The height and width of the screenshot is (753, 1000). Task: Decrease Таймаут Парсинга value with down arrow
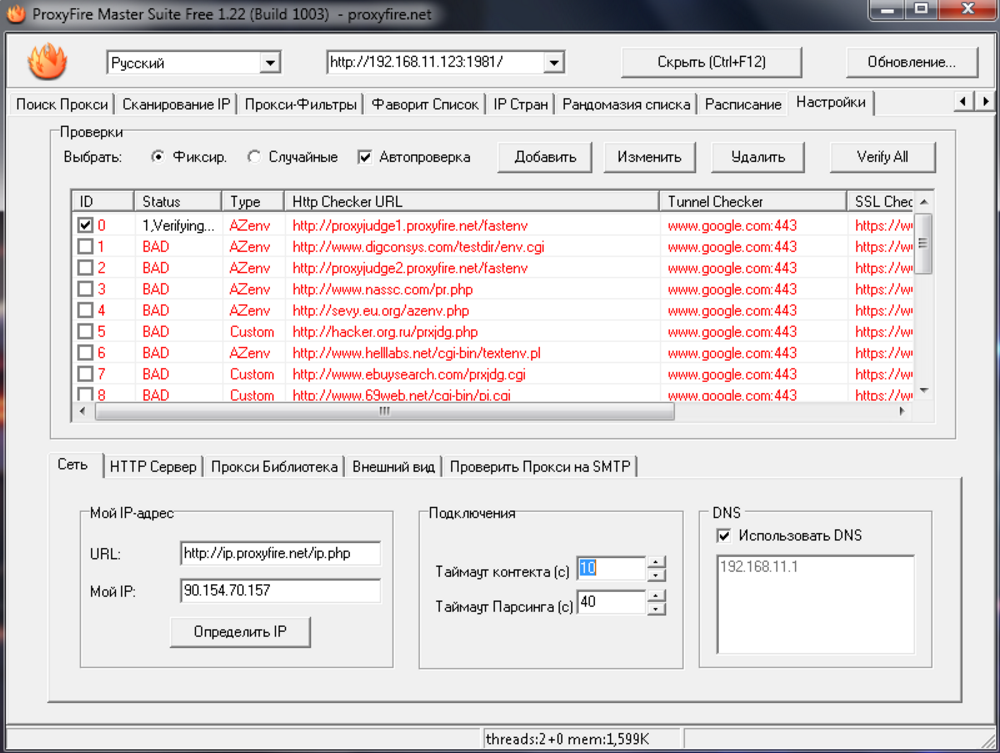coord(656,609)
